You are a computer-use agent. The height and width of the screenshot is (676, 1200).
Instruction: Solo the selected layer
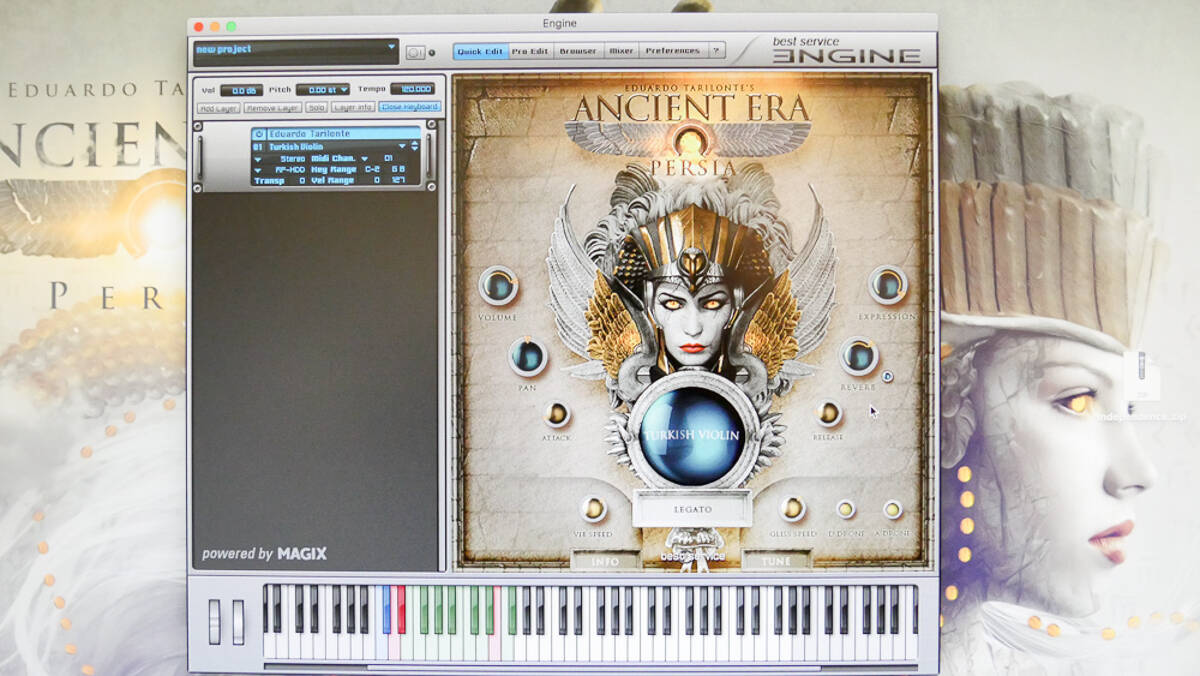click(x=316, y=107)
